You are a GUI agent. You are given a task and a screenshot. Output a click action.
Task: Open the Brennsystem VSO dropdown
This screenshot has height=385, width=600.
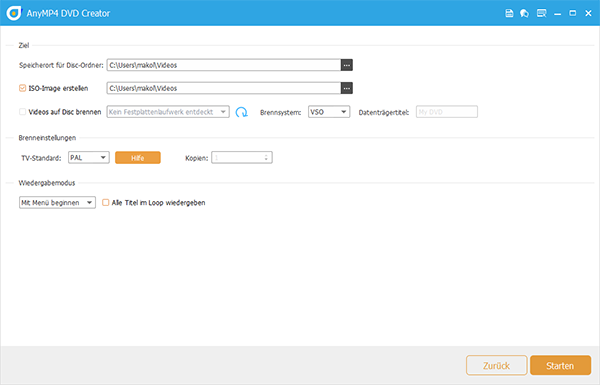click(329, 112)
